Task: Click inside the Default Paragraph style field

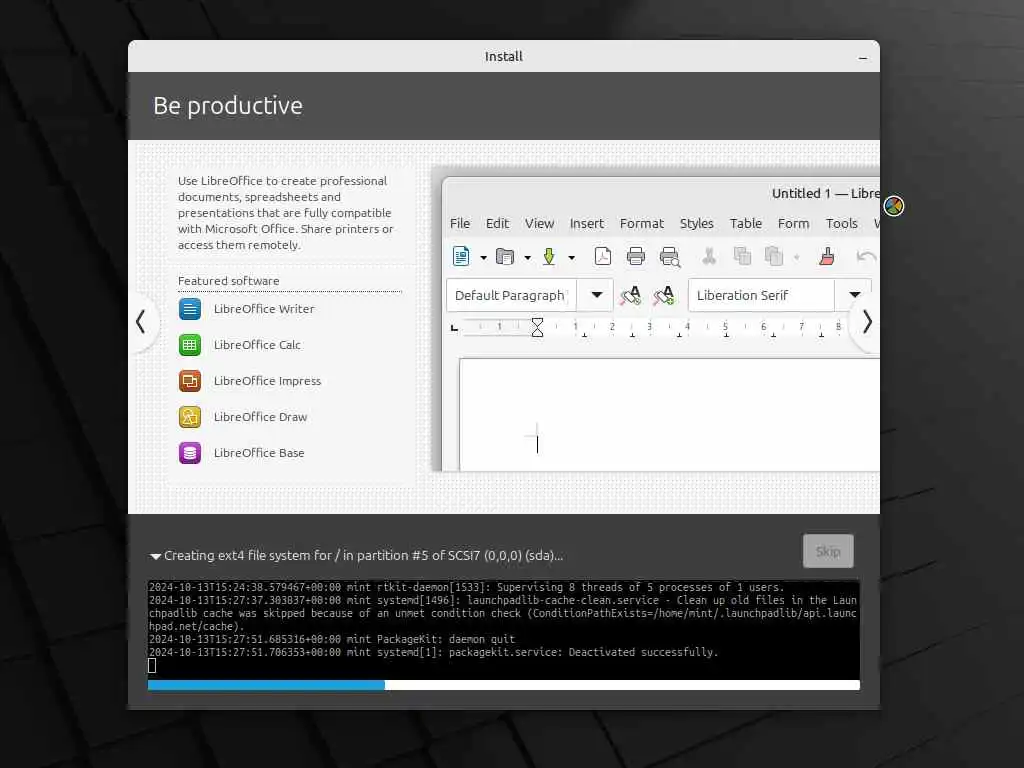Action: pos(511,295)
